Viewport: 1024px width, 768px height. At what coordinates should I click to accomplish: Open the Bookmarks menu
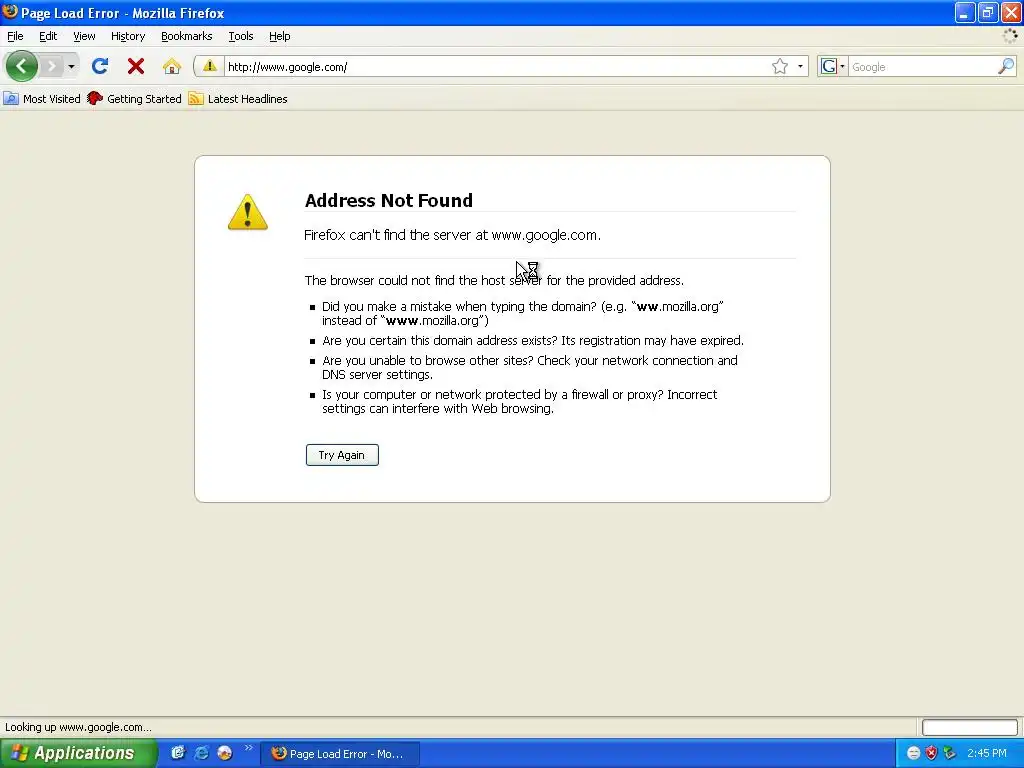pyautogui.click(x=187, y=37)
